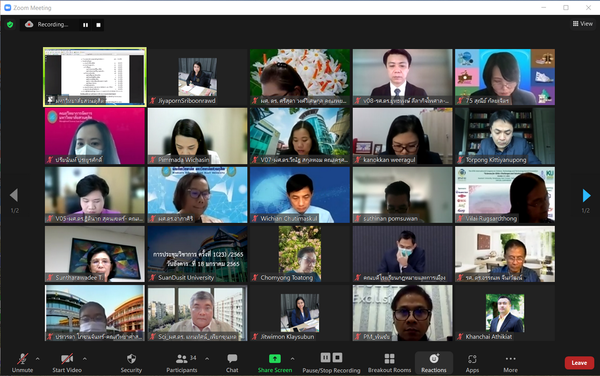Click the Zoom logo in title bar
The image size is (600, 376).
pyautogui.click(x=7, y=7)
